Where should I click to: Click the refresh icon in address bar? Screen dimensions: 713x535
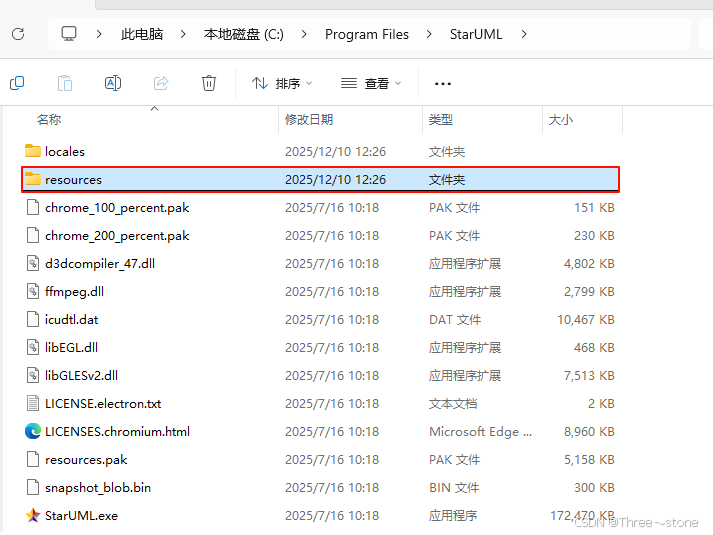pyautogui.click(x=18, y=34)
